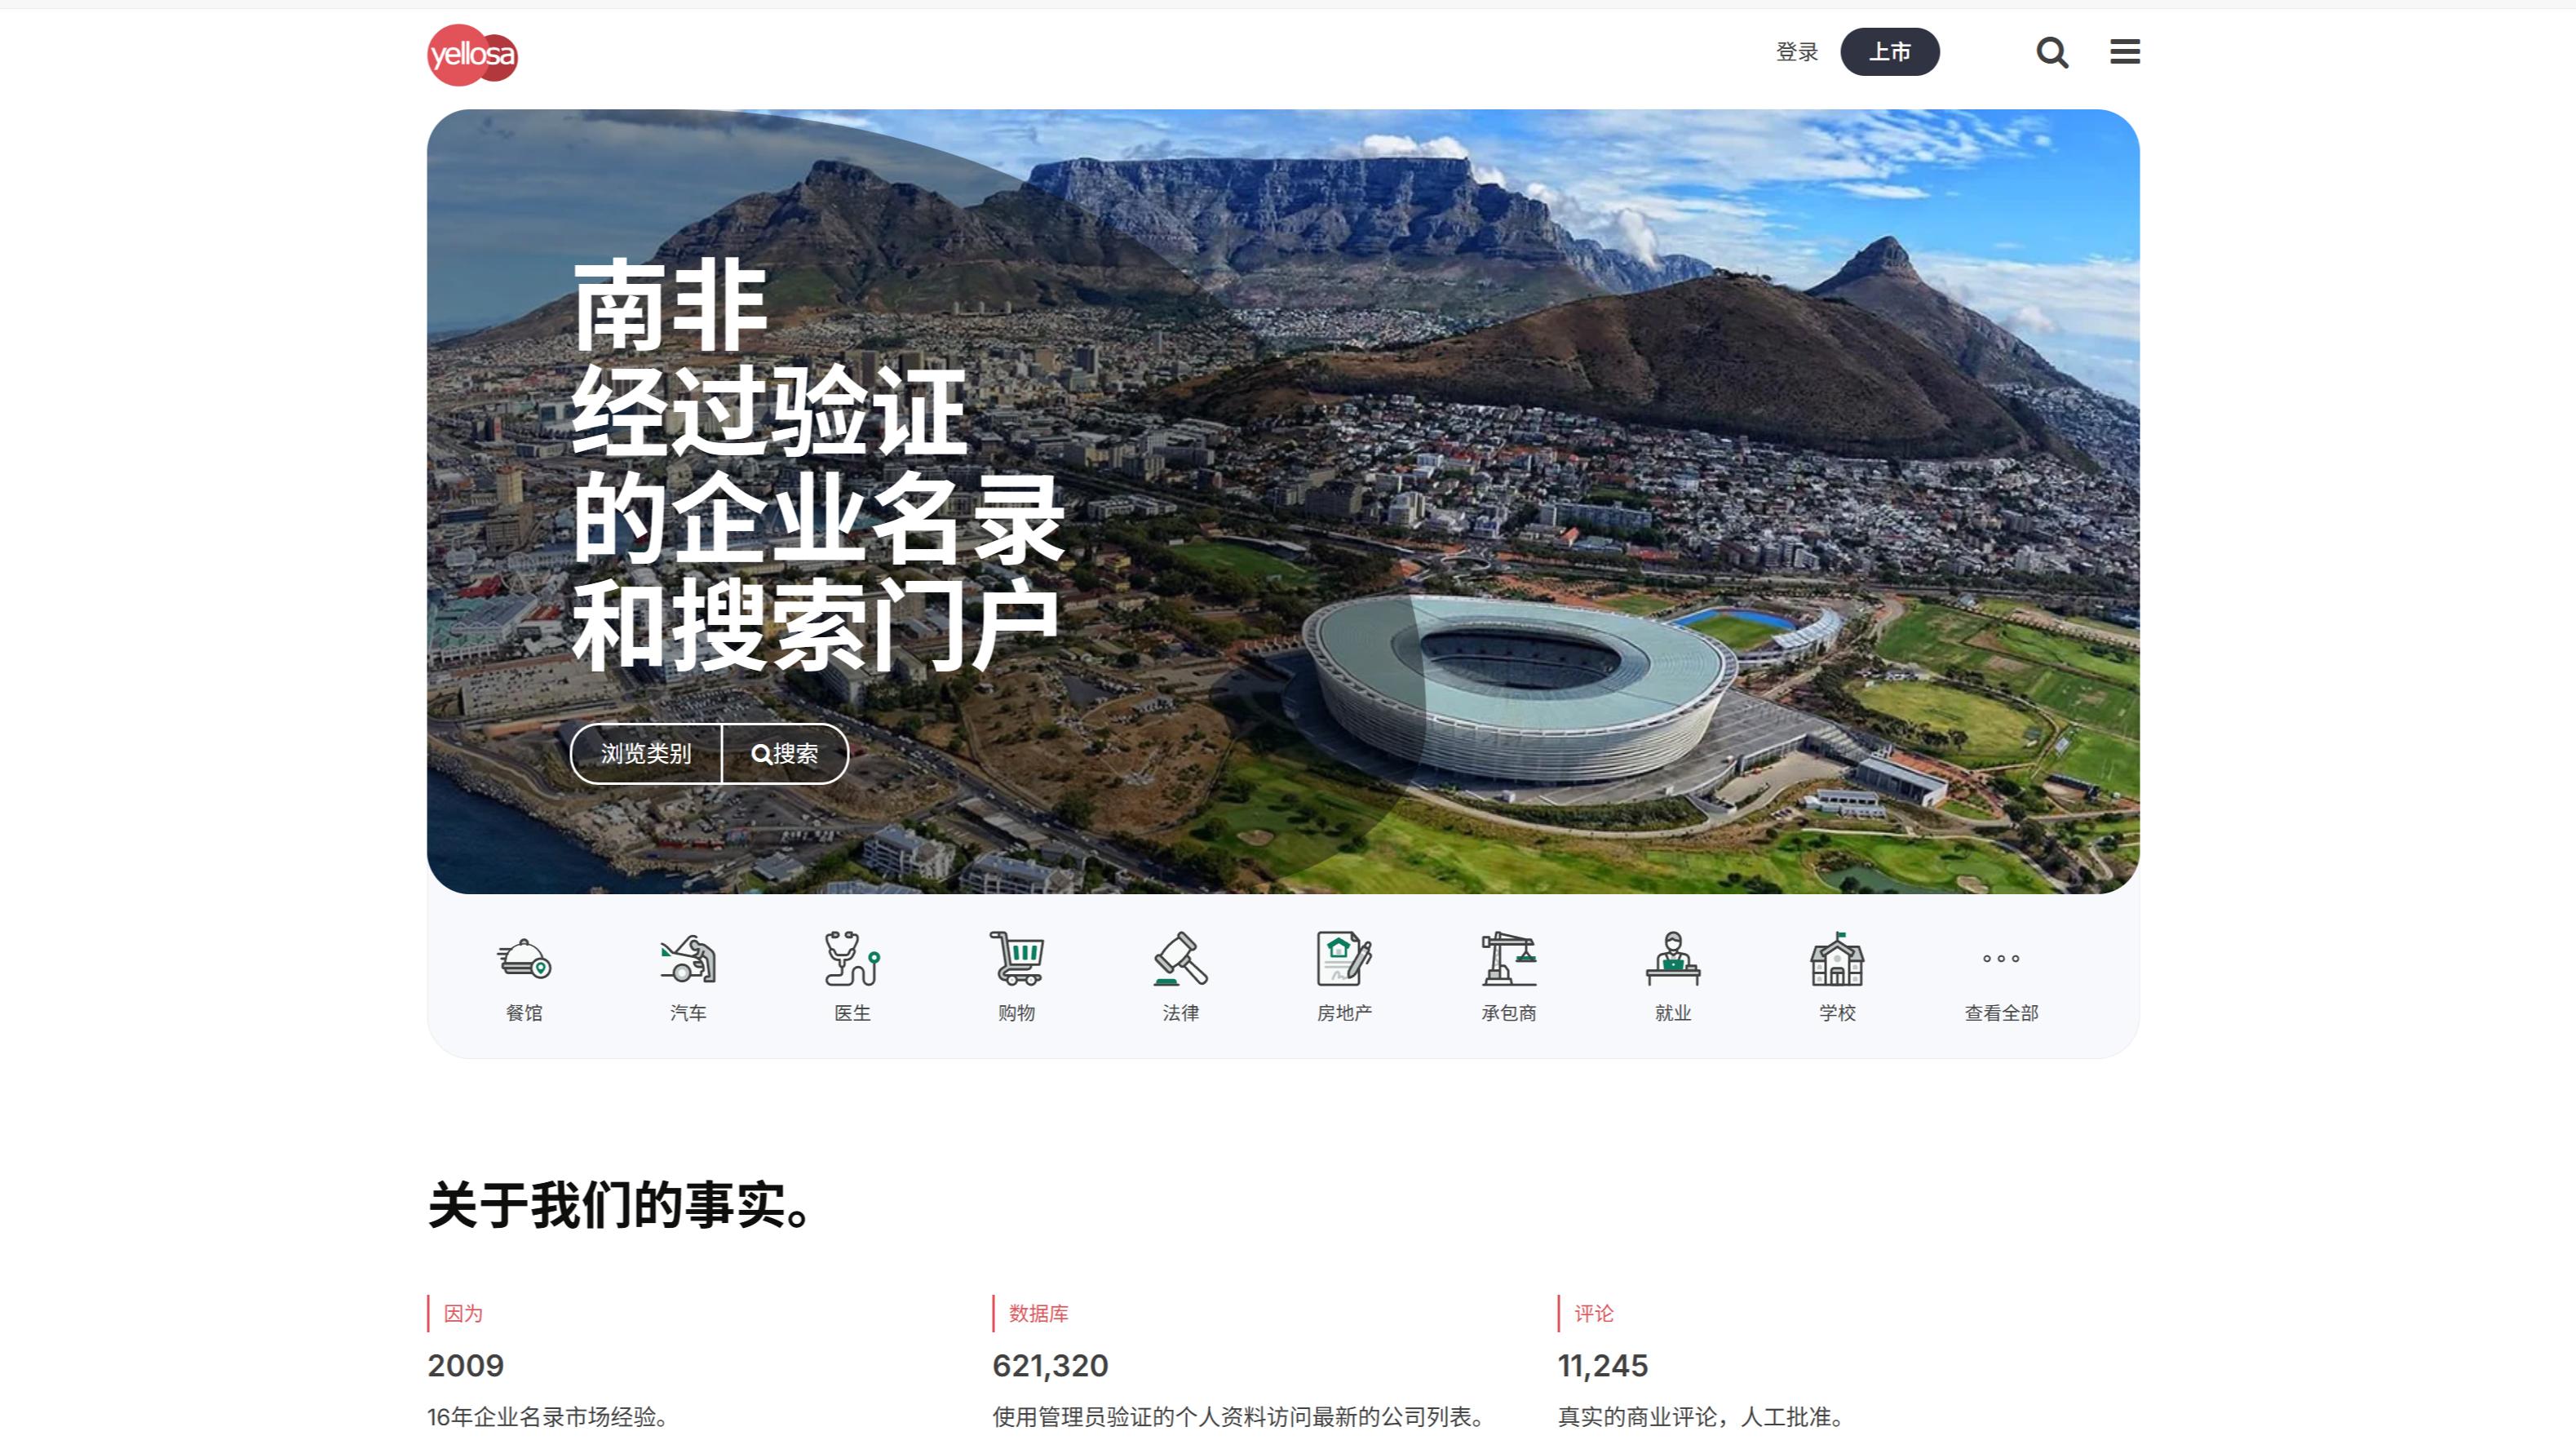Viewport: 2576px width, 1449px height.
Task: Click the 搜索 button on hero banner
Action: pos(785,754)
